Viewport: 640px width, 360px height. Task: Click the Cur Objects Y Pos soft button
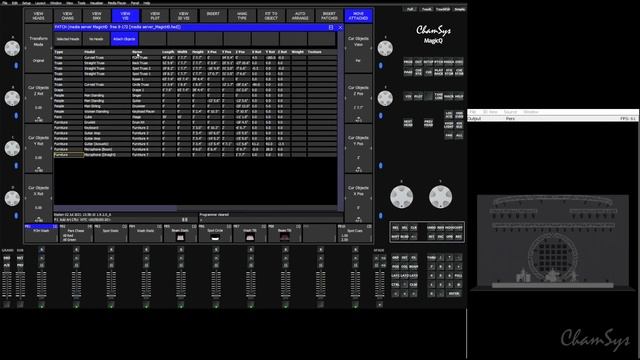tap(358, 149)
